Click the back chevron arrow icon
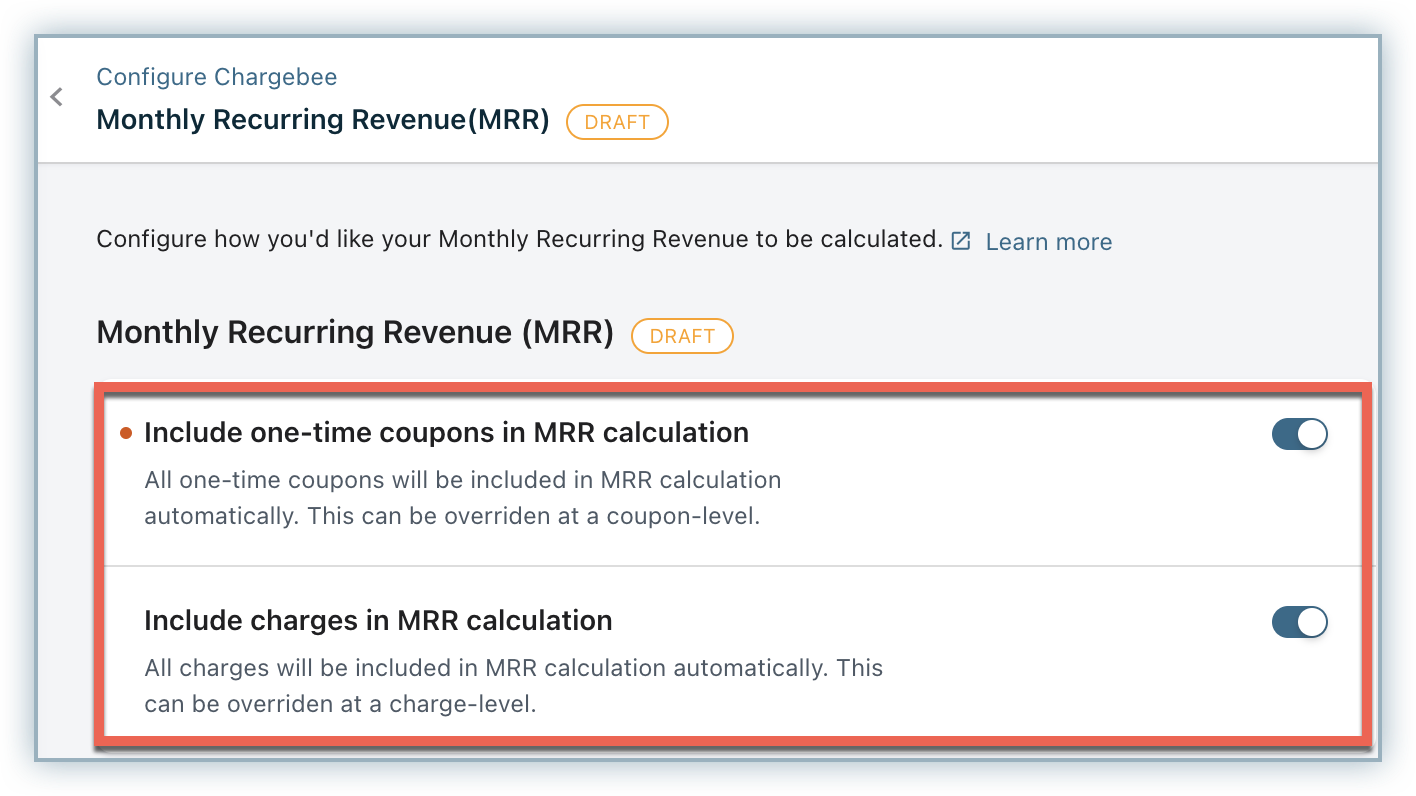1416x796 pixels. tap(57, 97)
